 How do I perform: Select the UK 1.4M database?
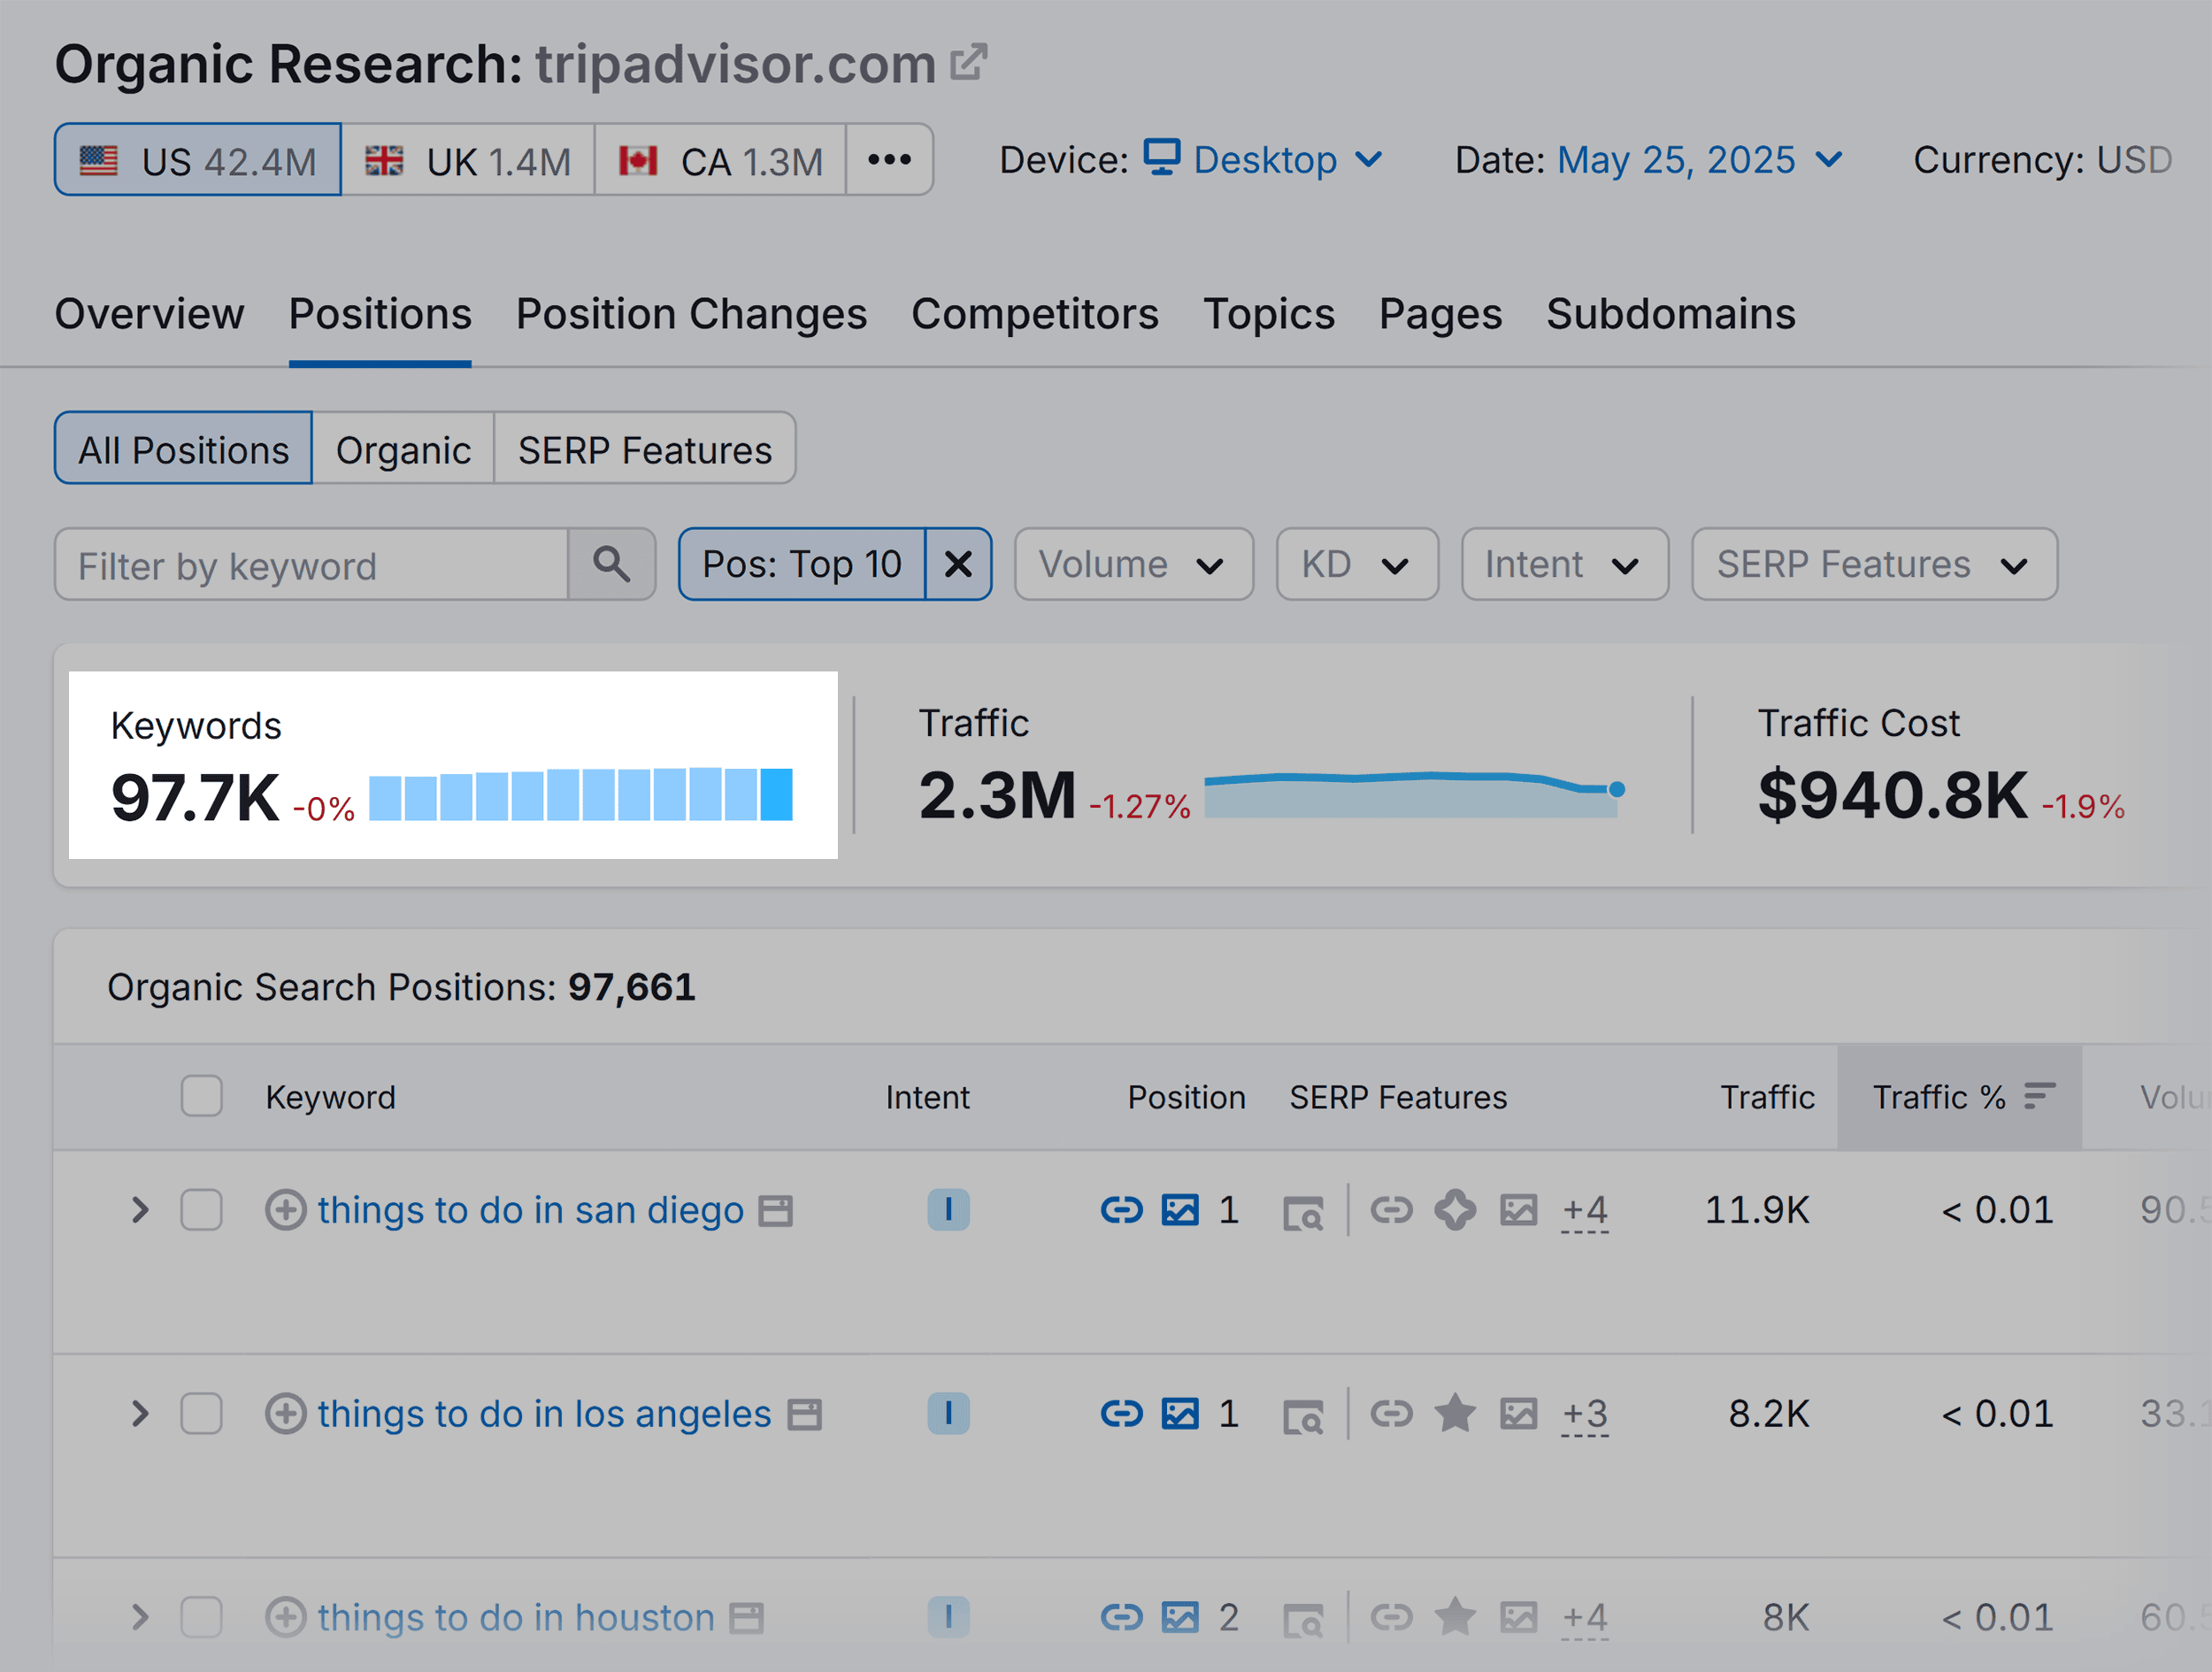coord(468,160)
